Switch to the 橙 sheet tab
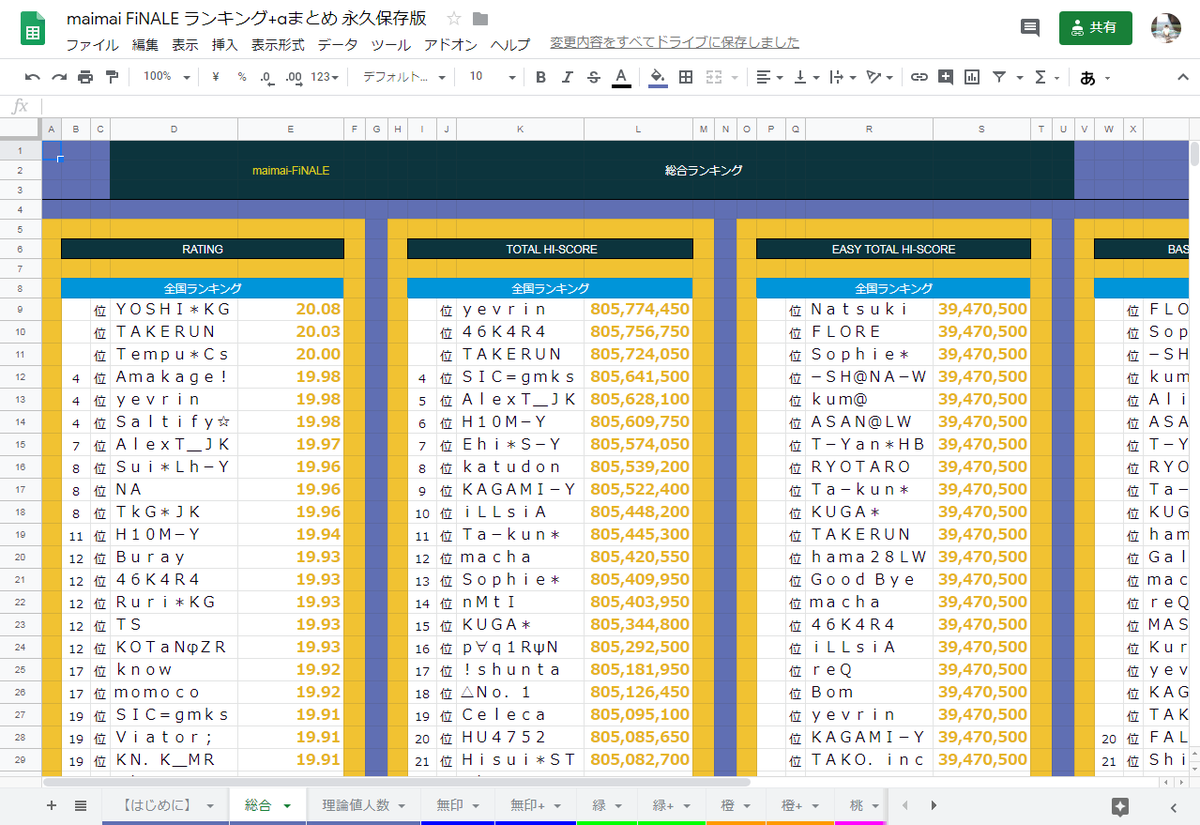The image size is (1200, 825). [735, 805]
